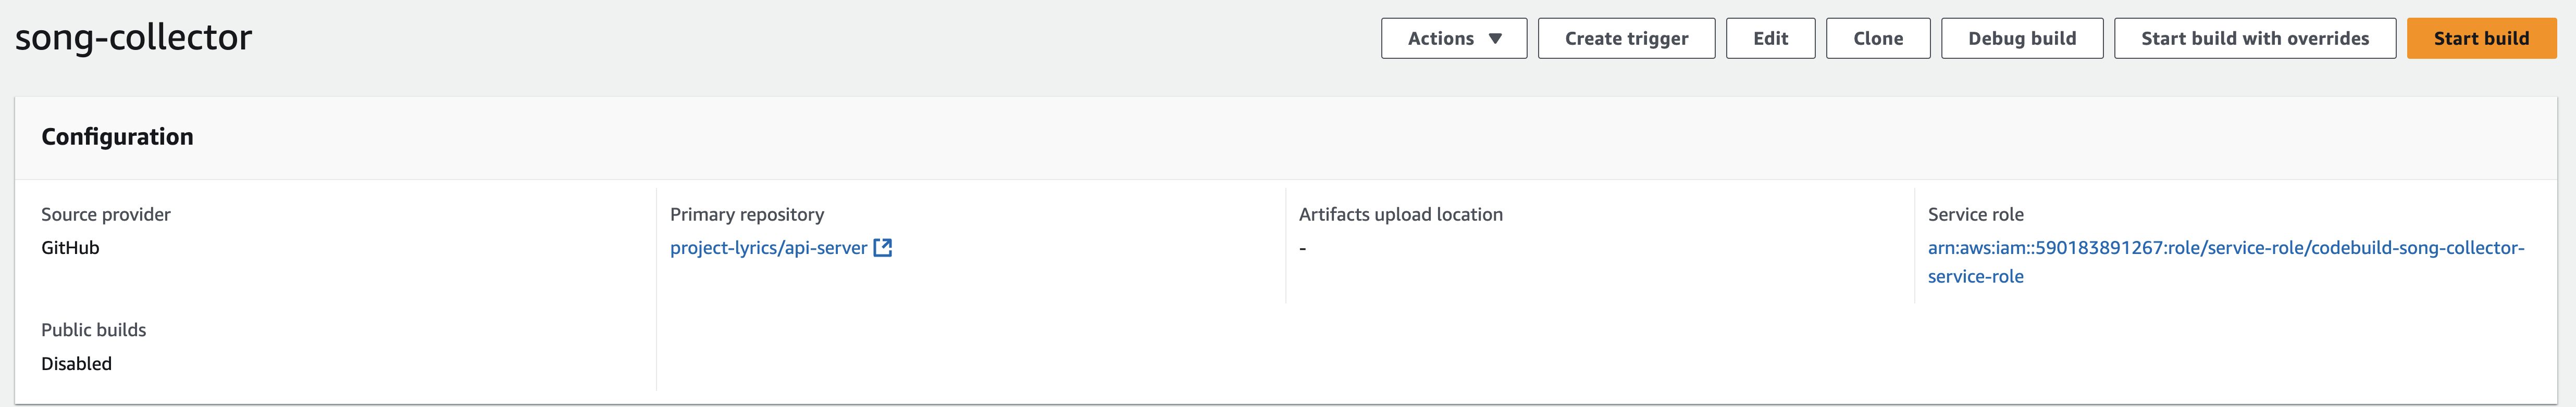Select Start build with overrides
The height and width of the screenshot is (407, 2576).
[x=2255, y=38]
